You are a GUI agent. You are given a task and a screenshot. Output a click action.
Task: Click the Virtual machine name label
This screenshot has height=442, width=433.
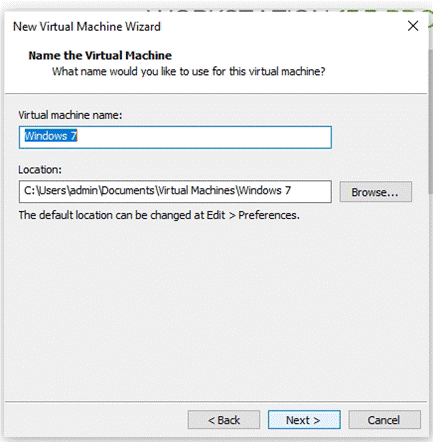pos(70,115)
